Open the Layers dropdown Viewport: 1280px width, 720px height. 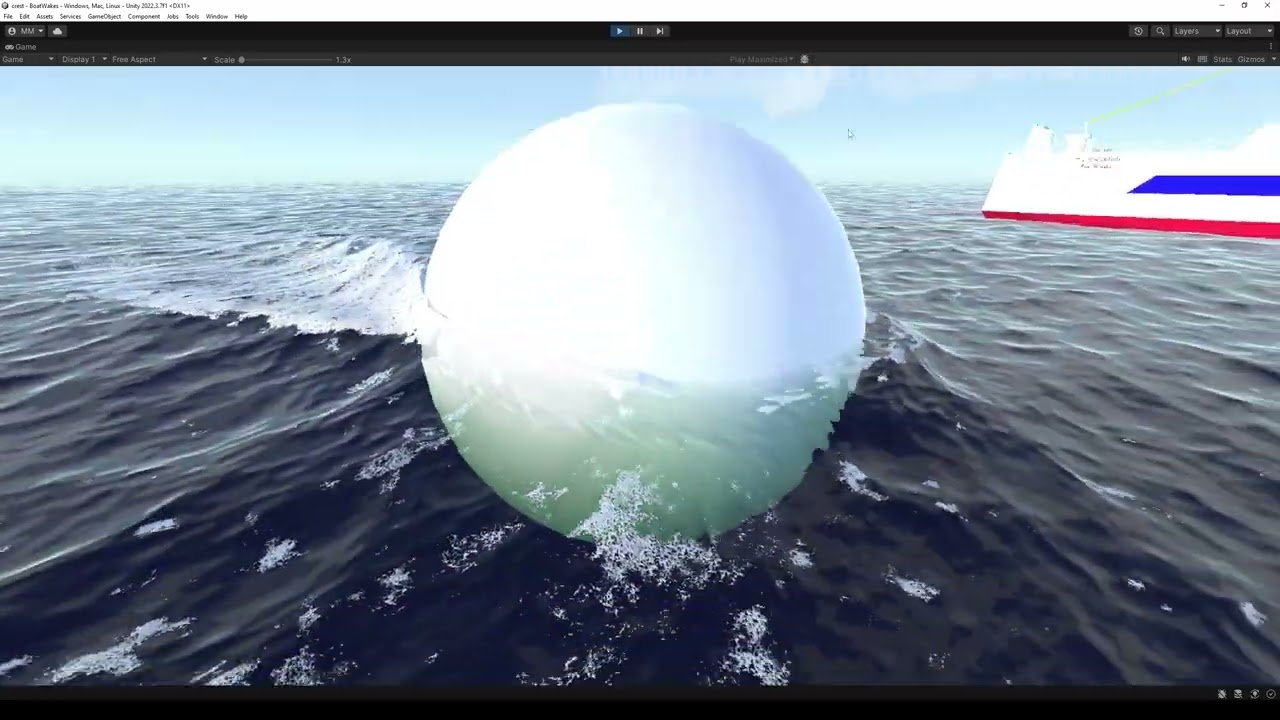pos(1196,31)
